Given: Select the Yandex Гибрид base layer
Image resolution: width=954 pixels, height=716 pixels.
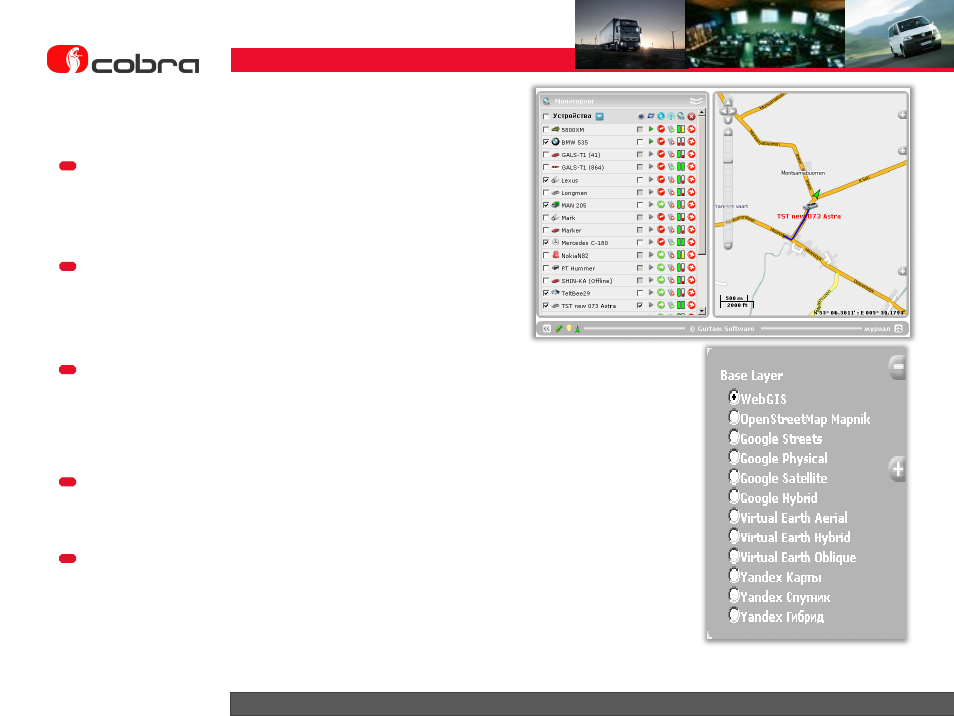Looking at the screenshot, I should [x=734, y=615].
